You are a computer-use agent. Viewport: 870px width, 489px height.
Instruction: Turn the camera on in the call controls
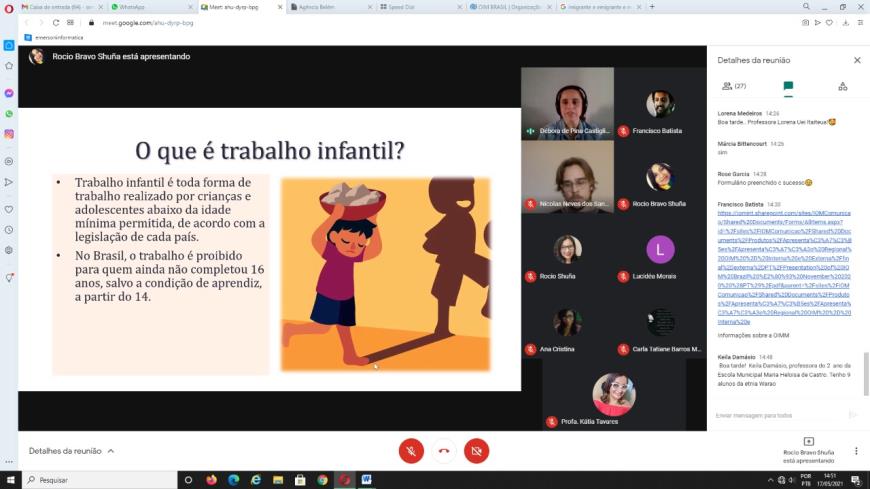(476, 450)
